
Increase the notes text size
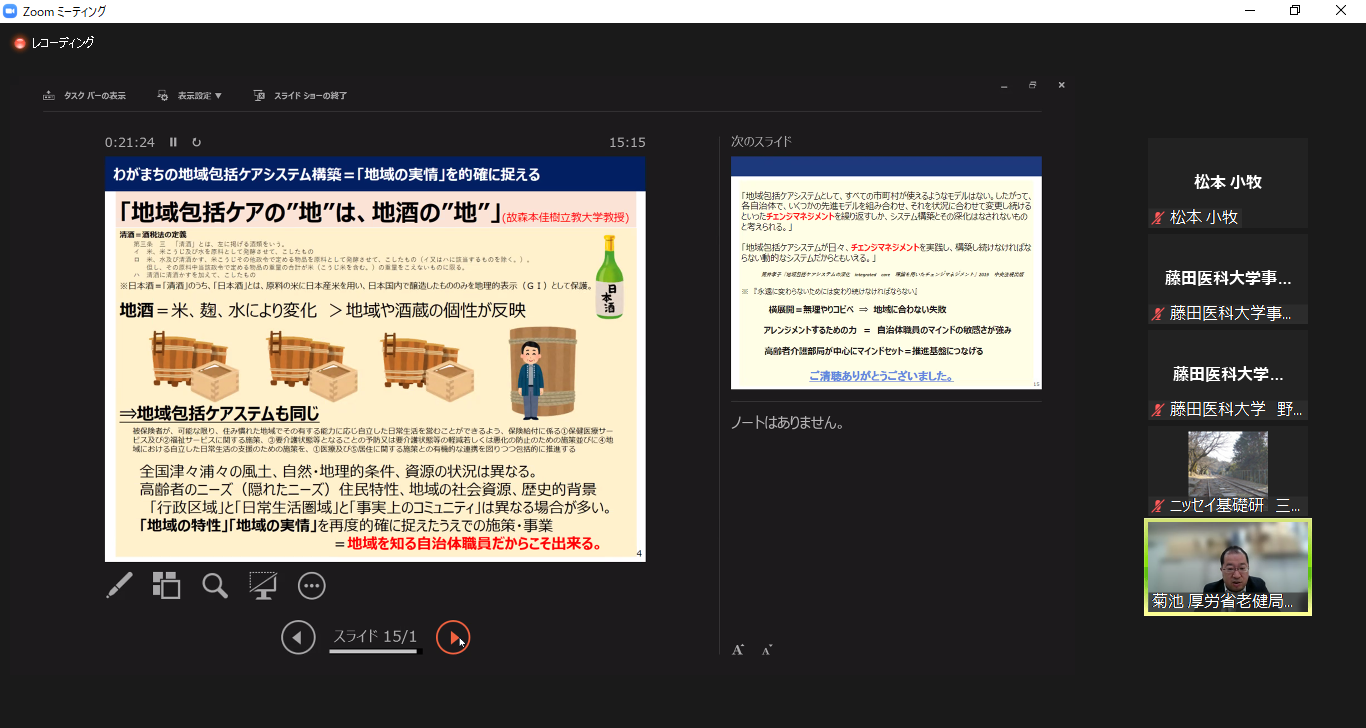tap(738, 650)
